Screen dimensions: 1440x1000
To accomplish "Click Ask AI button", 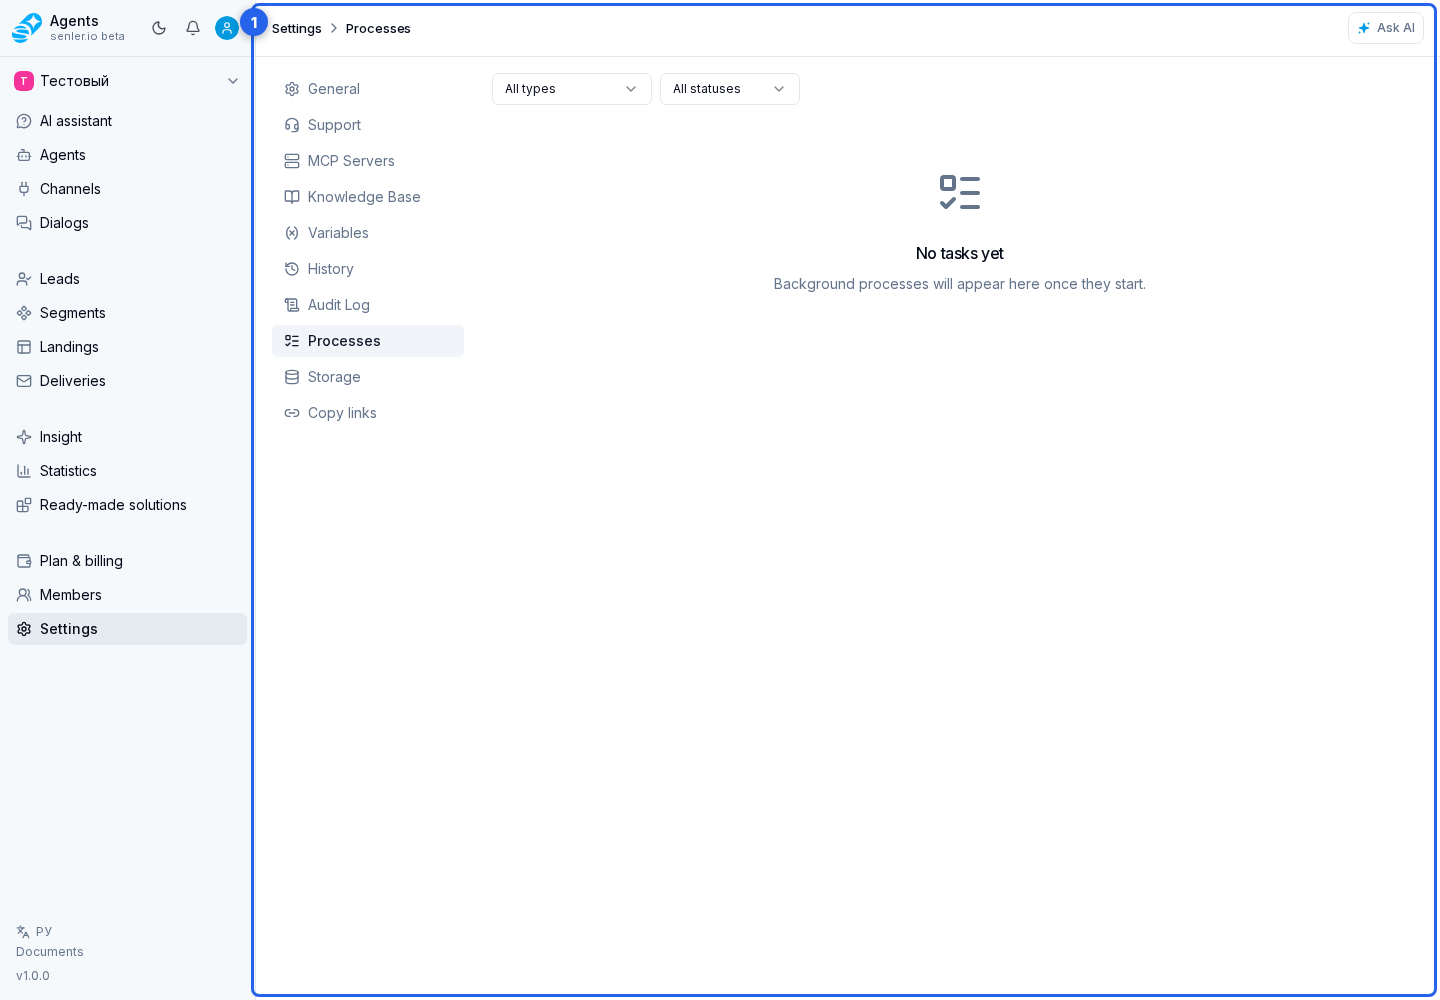I will (x=1386, y=28).
